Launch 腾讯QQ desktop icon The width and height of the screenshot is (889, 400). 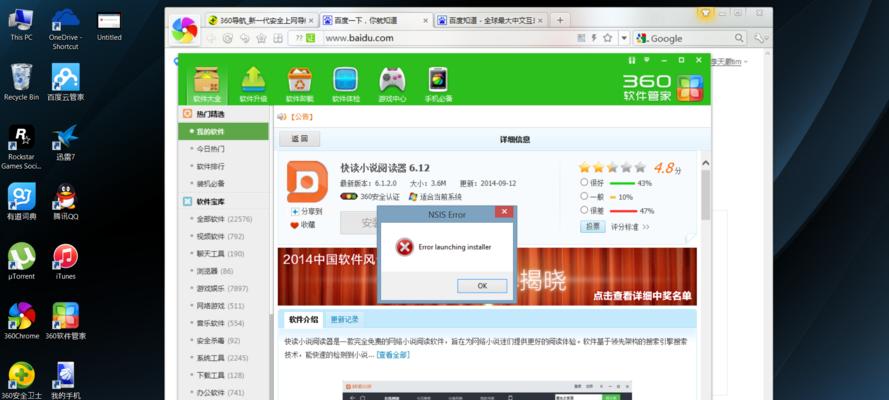[x=65, y=202]
